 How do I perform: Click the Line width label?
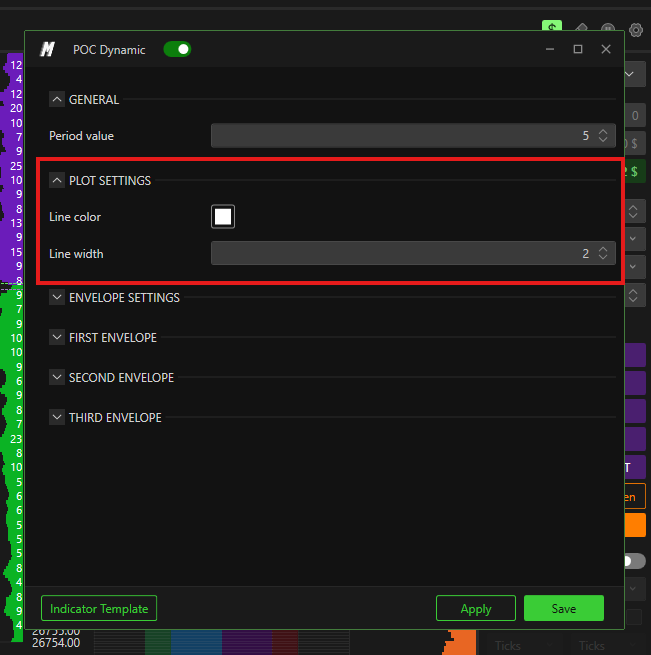point(76,254)
